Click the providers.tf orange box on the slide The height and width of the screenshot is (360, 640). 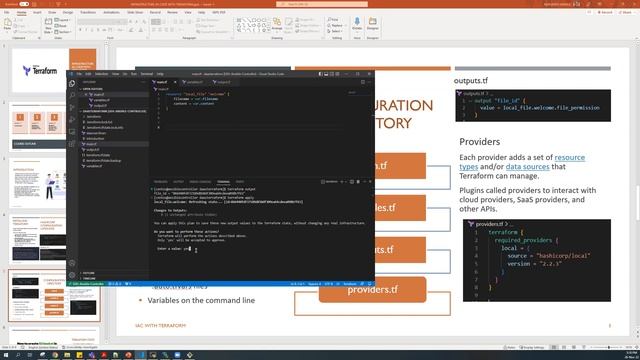click(372, 289)
